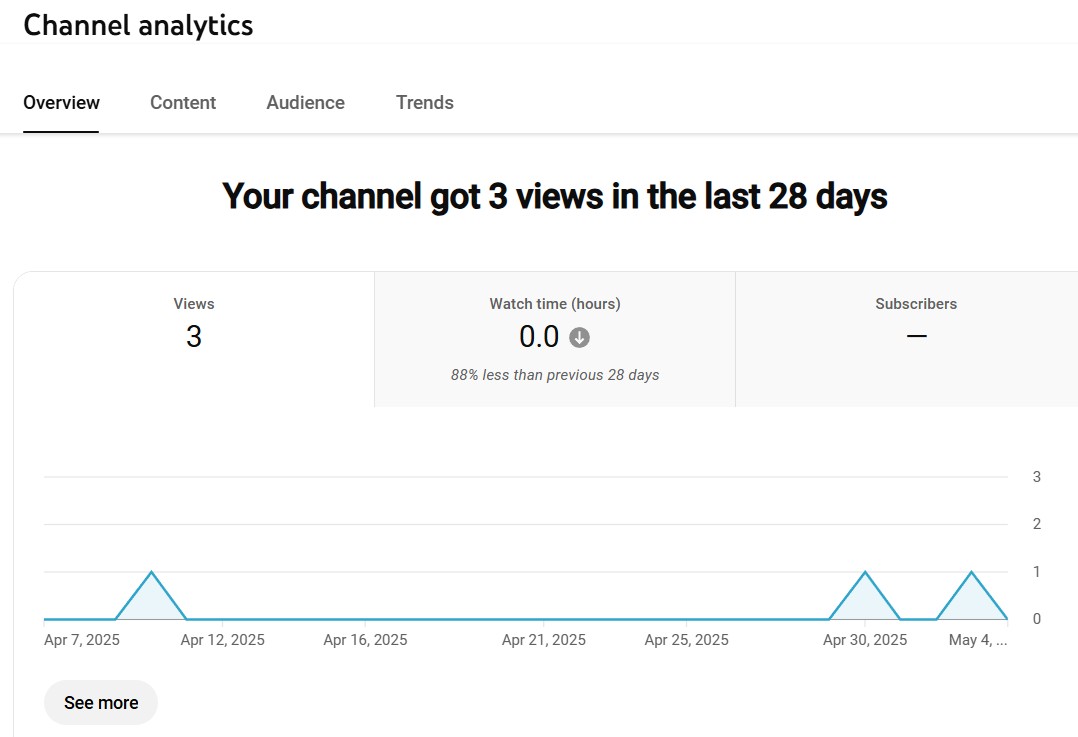Click the Apr 7, 2025 axis label
The image size is (1078, 737).
click(x=82, y=640)
